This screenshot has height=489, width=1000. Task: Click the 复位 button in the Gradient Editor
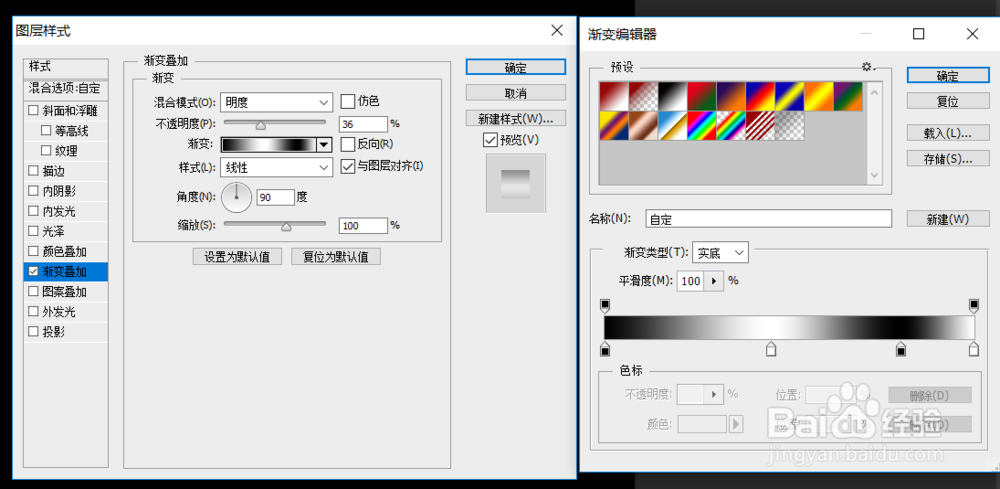(948, 101)
